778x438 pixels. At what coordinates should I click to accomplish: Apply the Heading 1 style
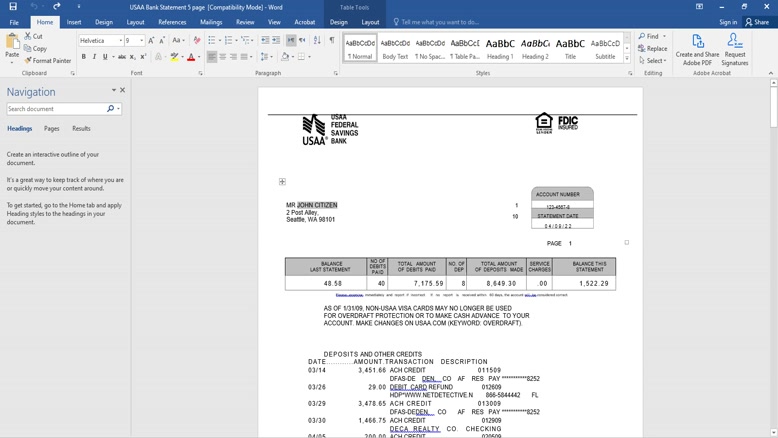pos(500,48)
